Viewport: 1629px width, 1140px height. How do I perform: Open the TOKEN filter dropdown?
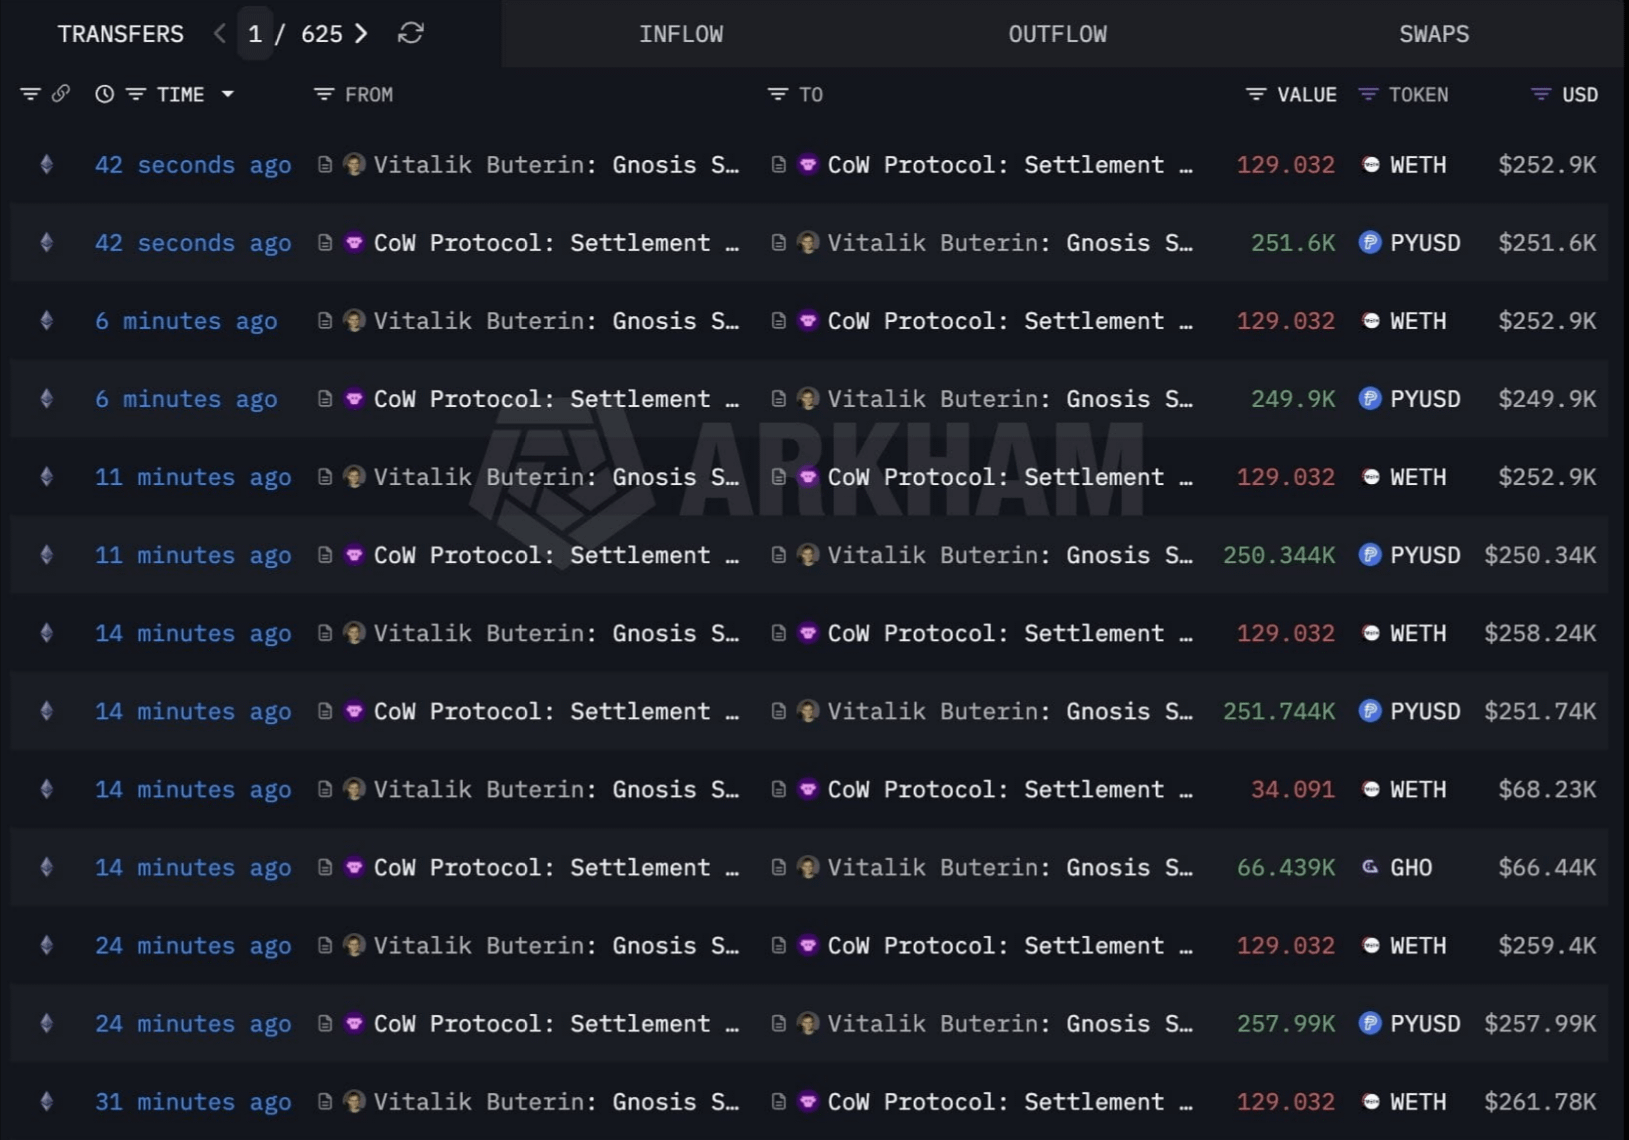1368,94
